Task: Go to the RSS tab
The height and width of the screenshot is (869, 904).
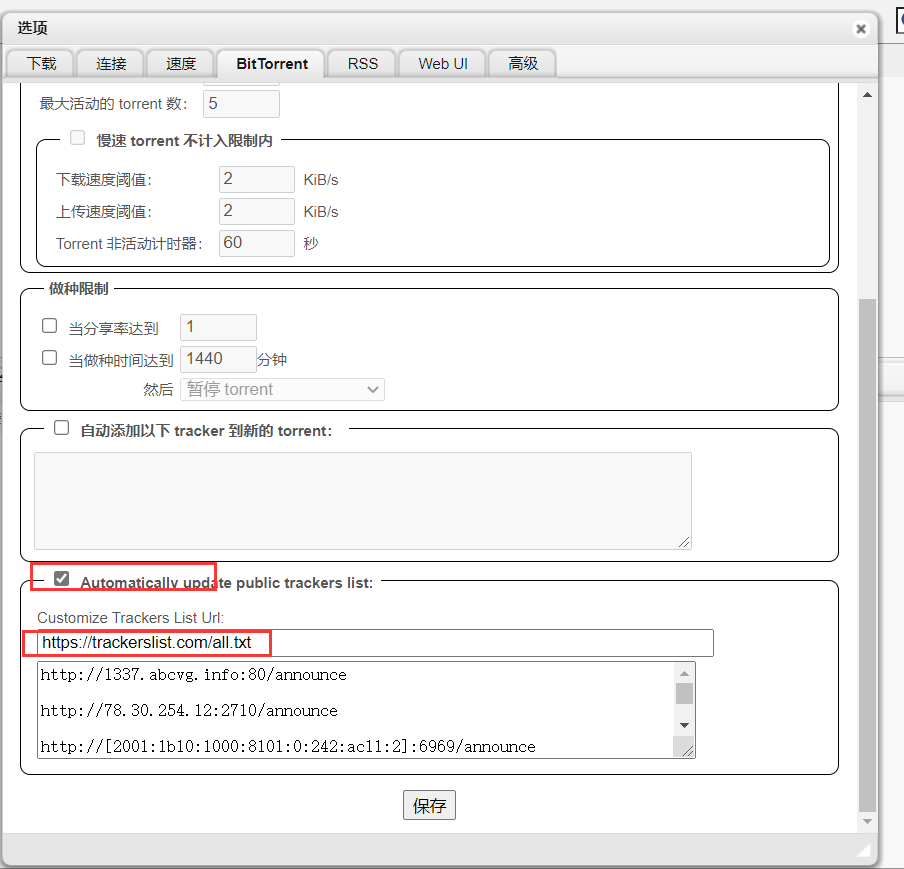Action: pos(363,63)
